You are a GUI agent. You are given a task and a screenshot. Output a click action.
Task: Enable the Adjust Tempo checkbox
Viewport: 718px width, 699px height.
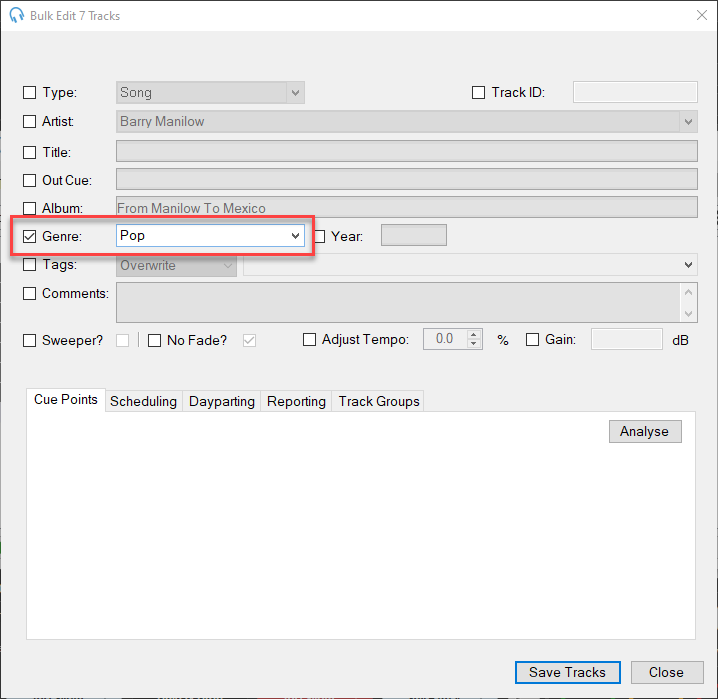click(310, 340)
